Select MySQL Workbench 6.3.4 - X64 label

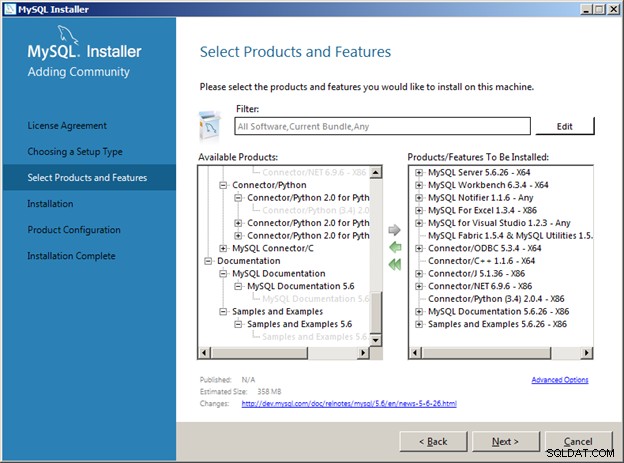[488, 185]
